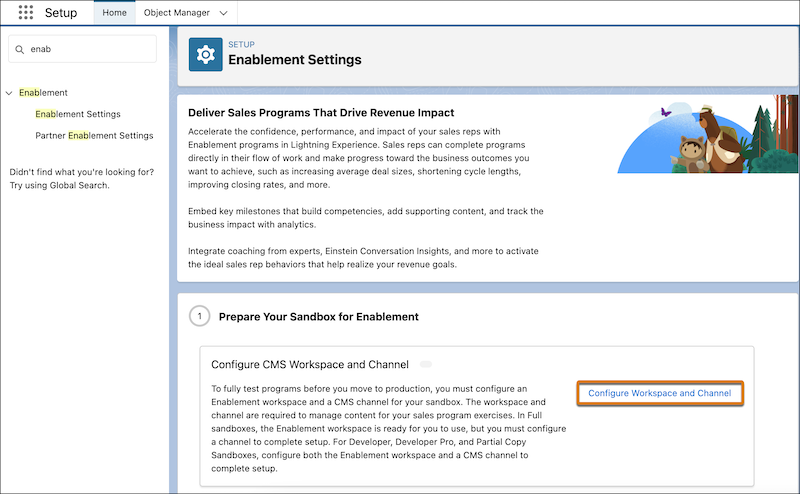Click 'Try using Global Search.' text

coord(60,185)
